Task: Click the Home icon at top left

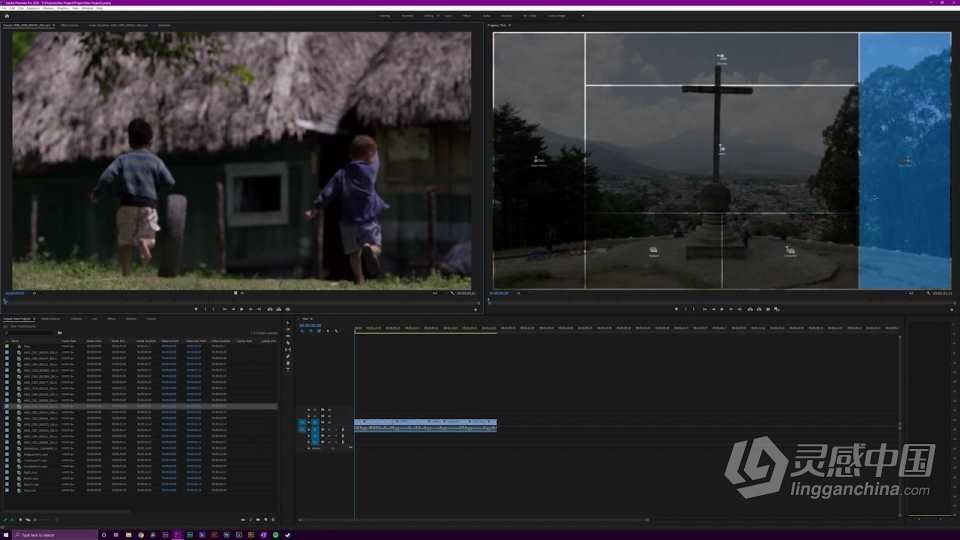Action: point(7,16)
